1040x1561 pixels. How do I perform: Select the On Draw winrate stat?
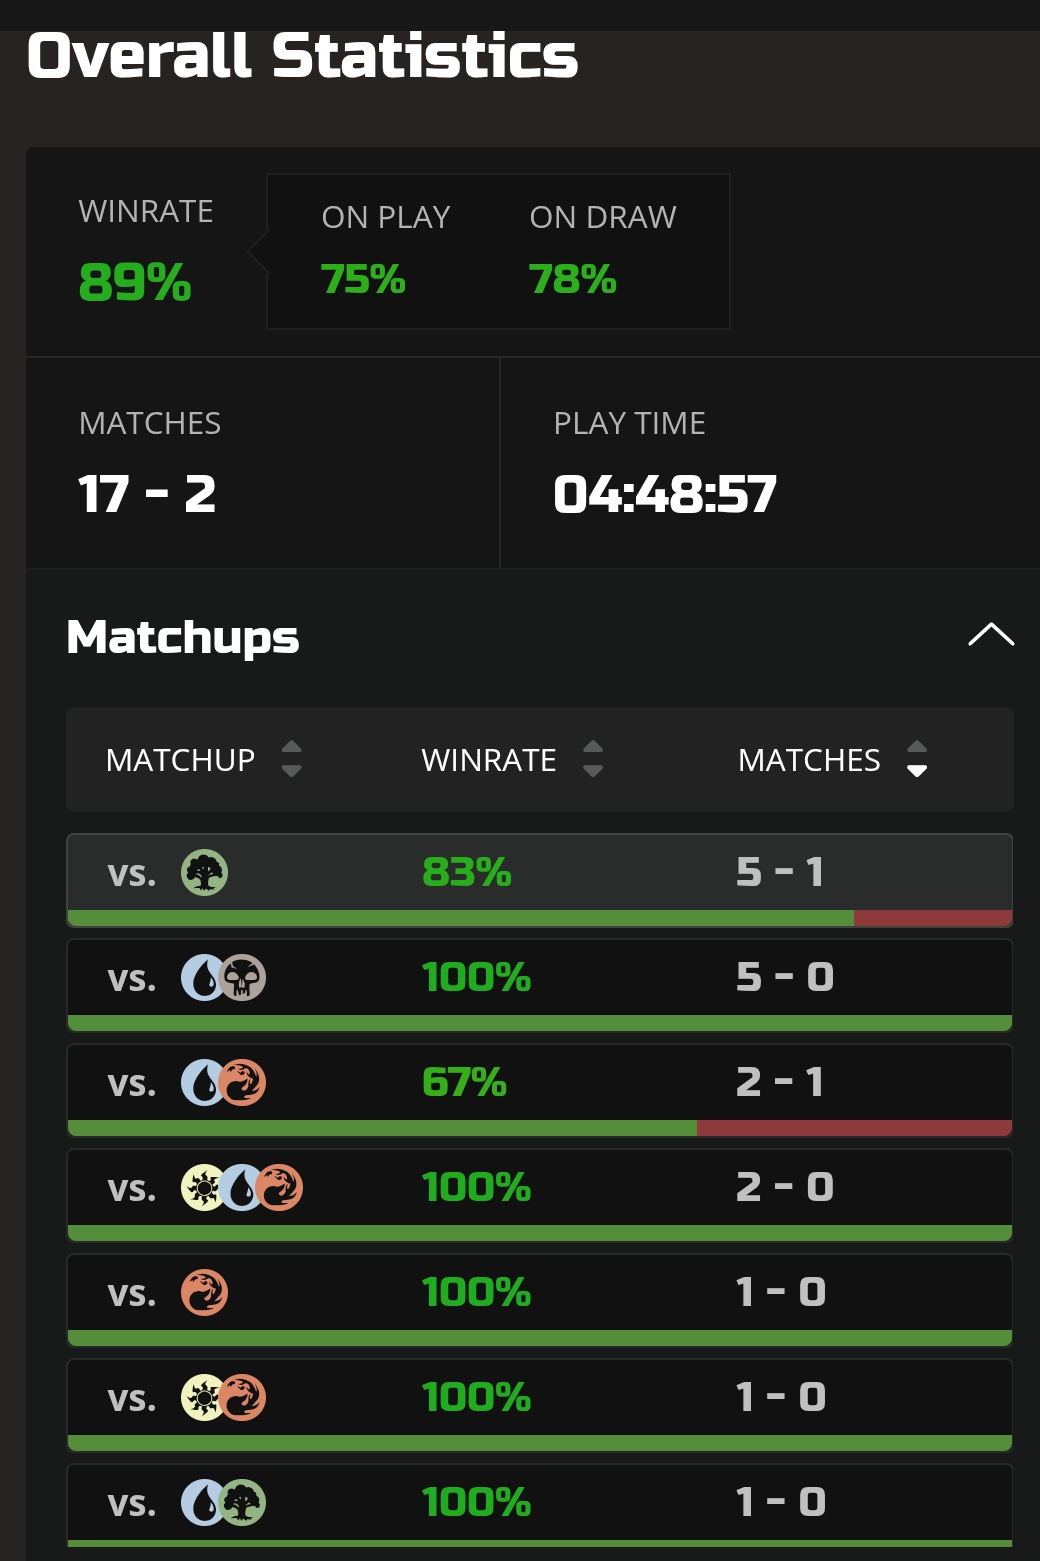click(572, 280)
